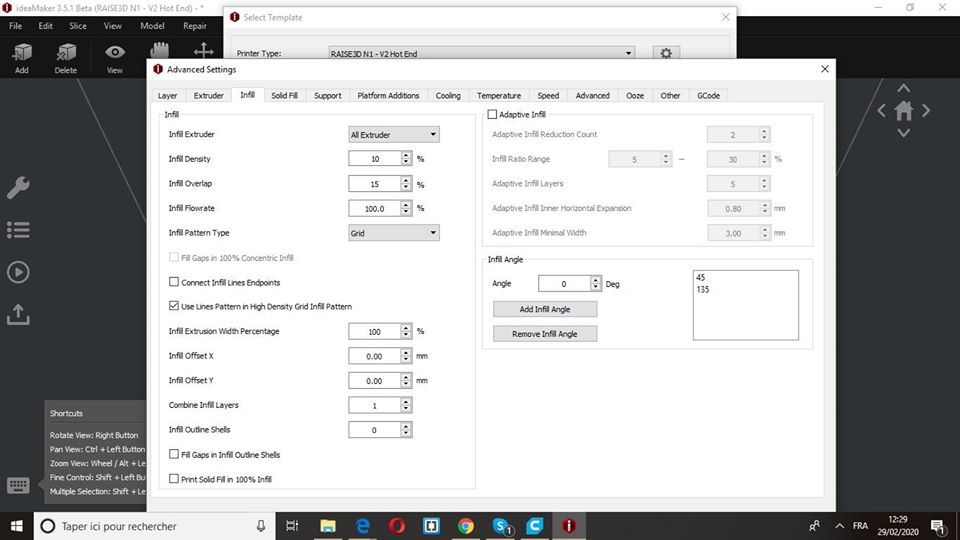Click the play slice icon in sidebar
The image size is (960, 540).
coord(18,272)
